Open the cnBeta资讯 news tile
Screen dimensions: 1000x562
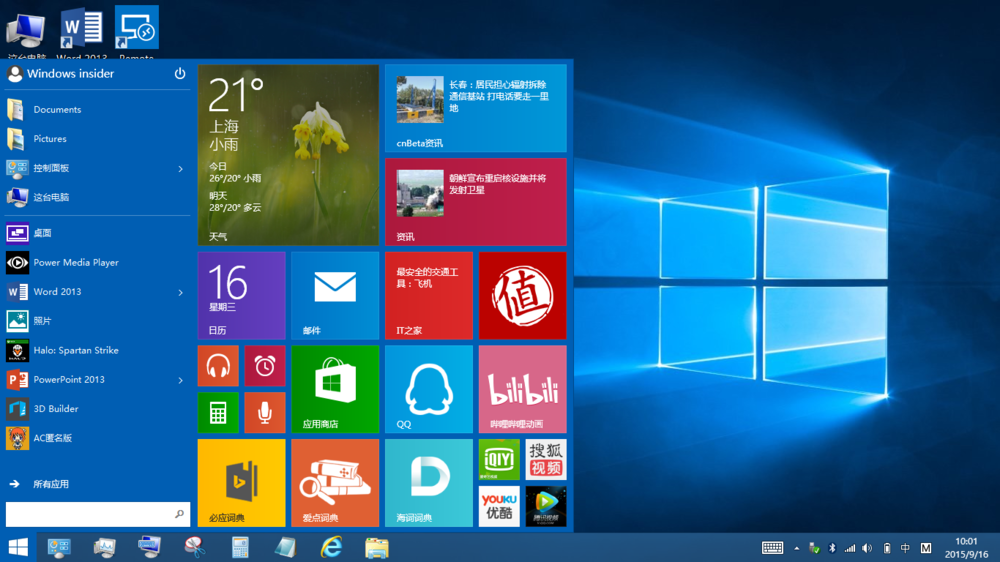click(x=476, y=108)
